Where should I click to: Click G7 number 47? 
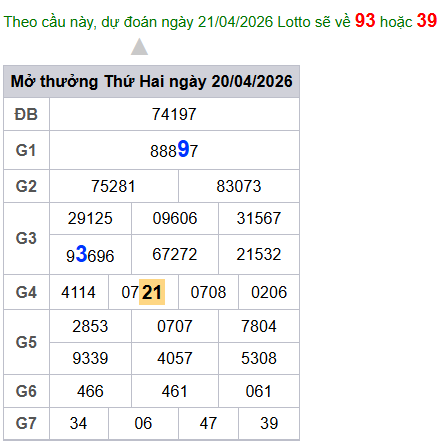(x=208, y=423)
